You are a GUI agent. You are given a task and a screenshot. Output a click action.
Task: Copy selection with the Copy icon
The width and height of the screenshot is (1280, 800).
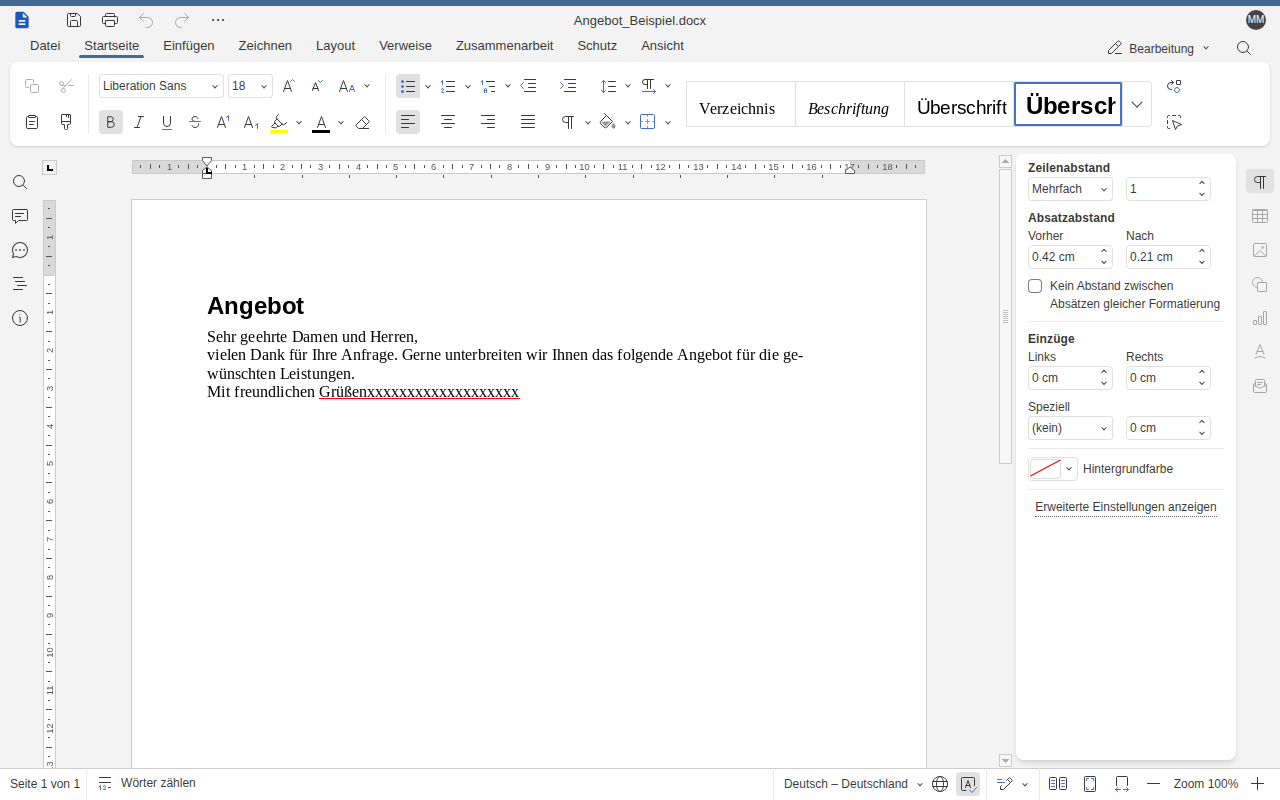tap(32, 86)
